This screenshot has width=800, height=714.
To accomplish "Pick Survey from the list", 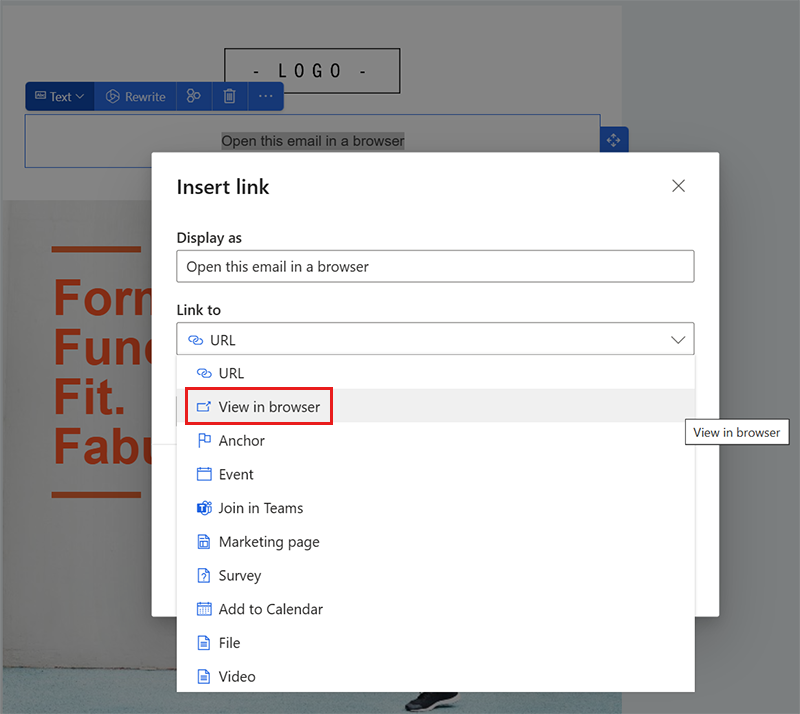I will [435, 575].
